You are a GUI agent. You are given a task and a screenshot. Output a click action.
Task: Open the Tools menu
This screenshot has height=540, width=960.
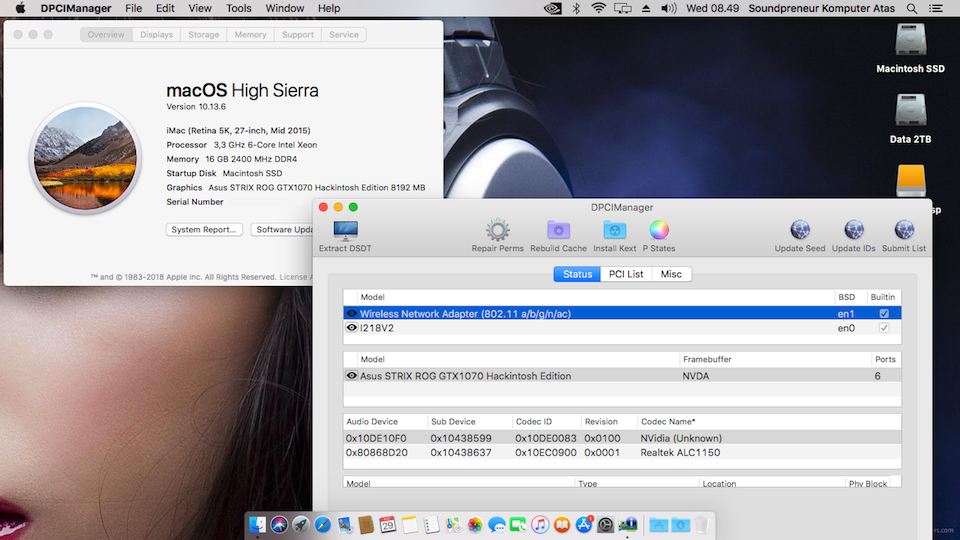[238, 8]
